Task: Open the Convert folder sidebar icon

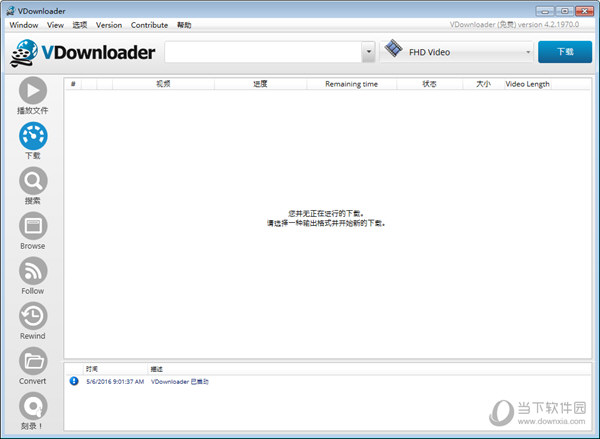Action: [33, 361]
